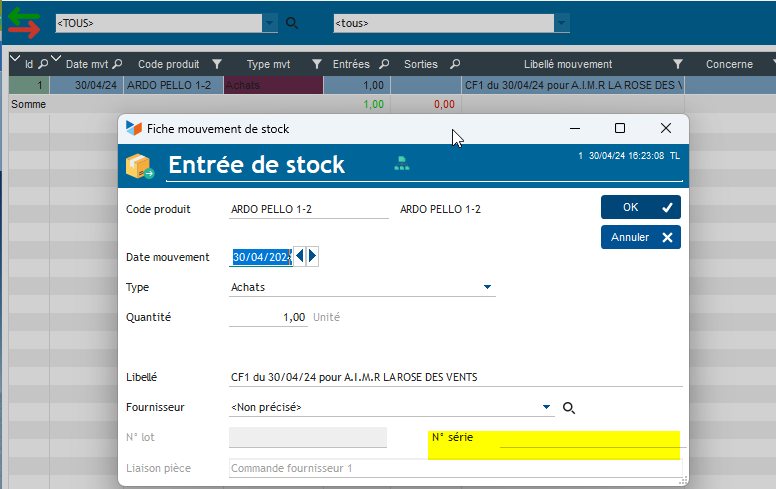Go to previous date with the left arrow

300,257
